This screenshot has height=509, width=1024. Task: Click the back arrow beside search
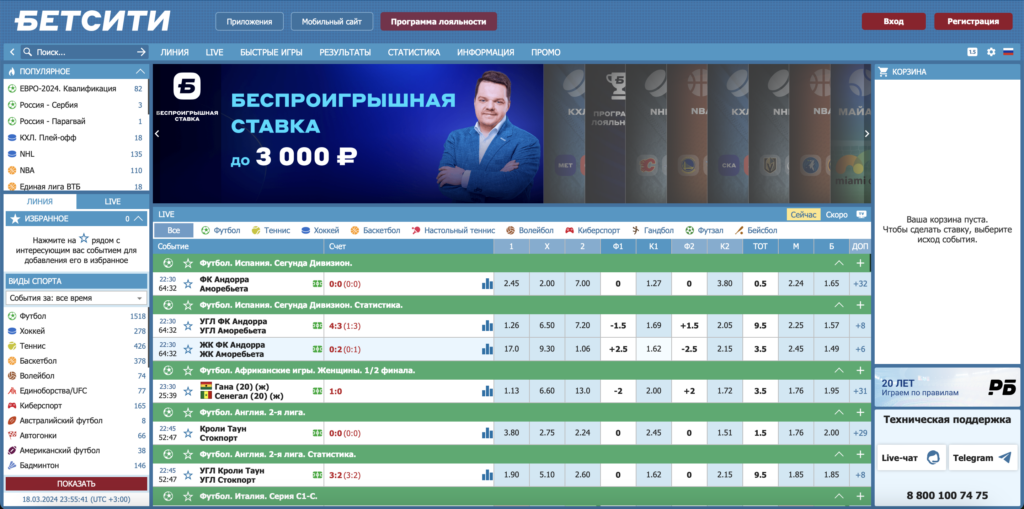point(12,52)
